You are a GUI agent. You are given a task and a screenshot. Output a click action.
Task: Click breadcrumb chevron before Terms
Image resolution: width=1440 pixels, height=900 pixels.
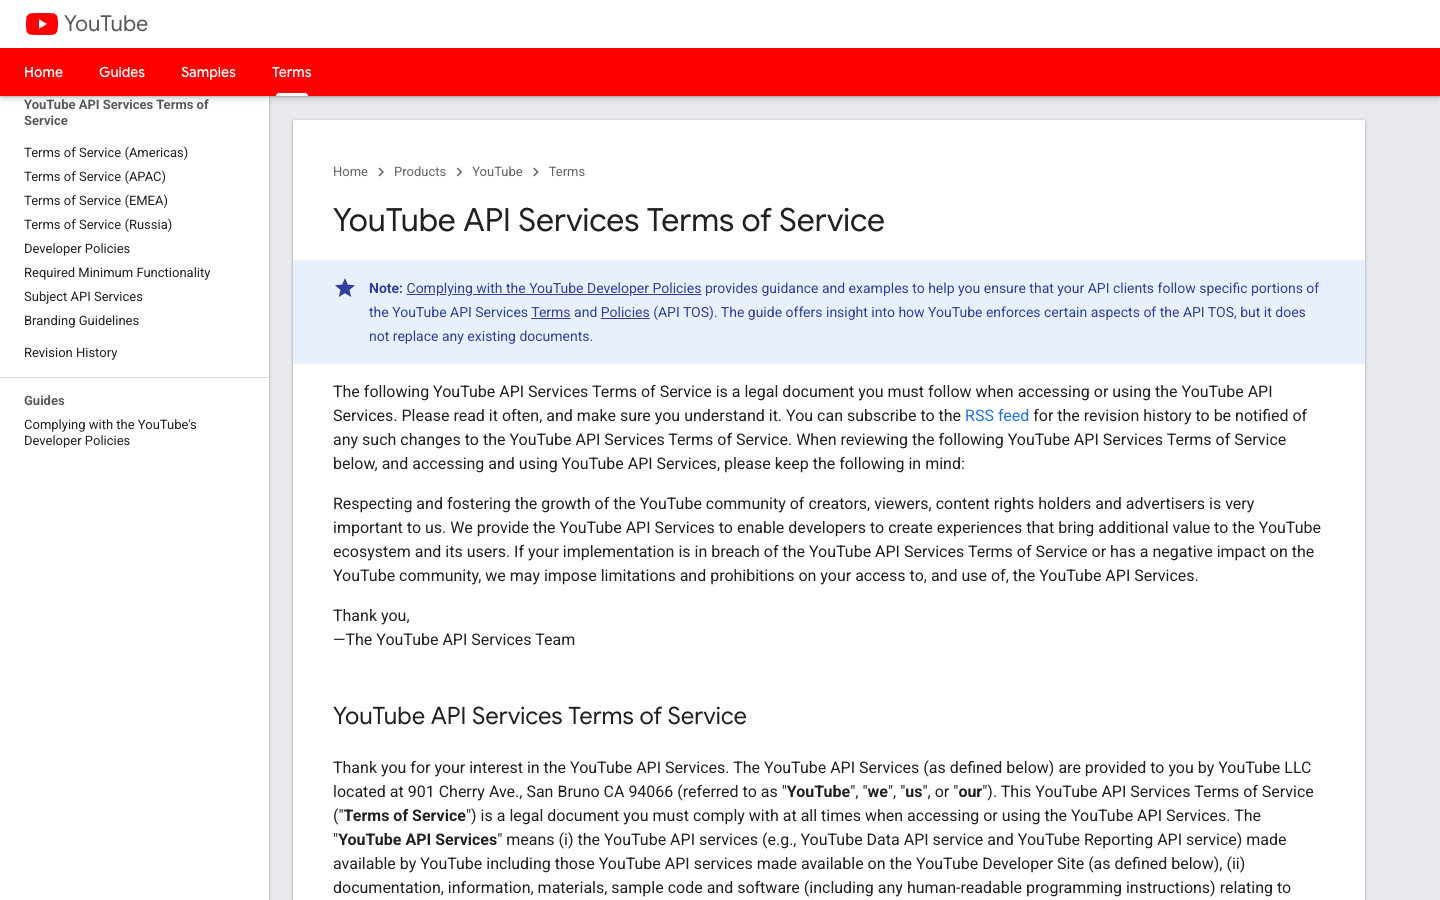coord(536,172)
